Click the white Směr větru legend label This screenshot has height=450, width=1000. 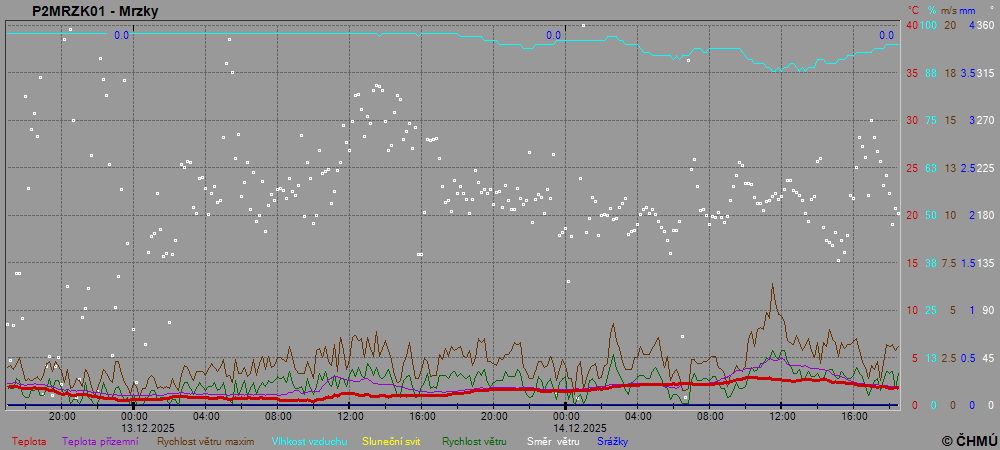coord(553,441)
